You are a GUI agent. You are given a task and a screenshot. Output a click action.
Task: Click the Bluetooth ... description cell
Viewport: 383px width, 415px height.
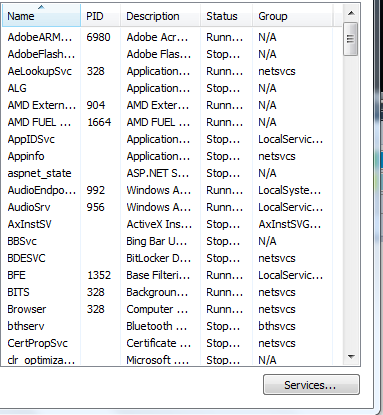pyautogui.click(x=157, y=326)
